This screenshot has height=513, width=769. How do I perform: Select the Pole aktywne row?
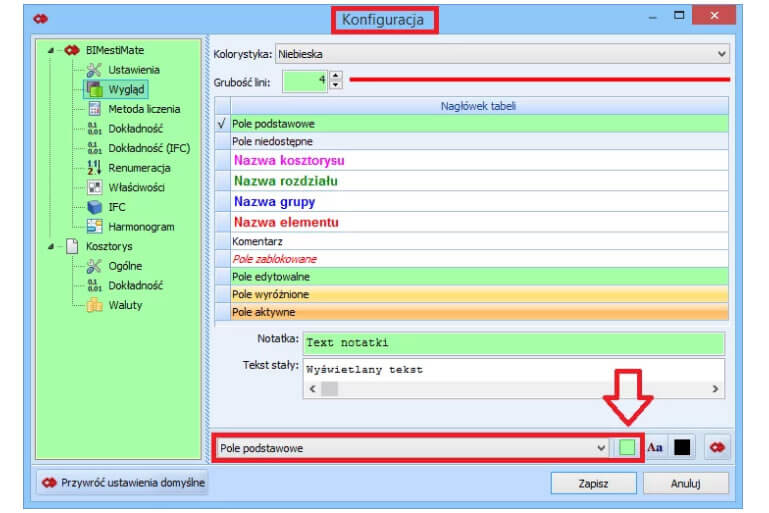pyautogui.click(x=479, y=312)
